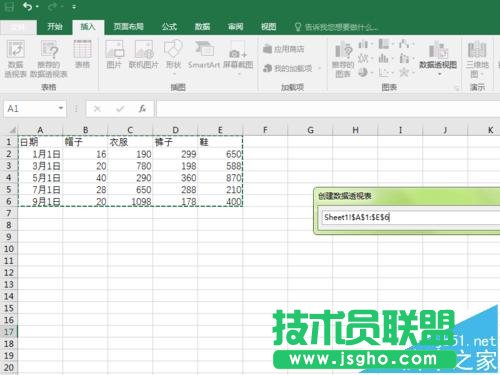The width and height of the screenshot is (500, 375).
Task: Click cell C6 with value 1098
Action: click(130, 201)
